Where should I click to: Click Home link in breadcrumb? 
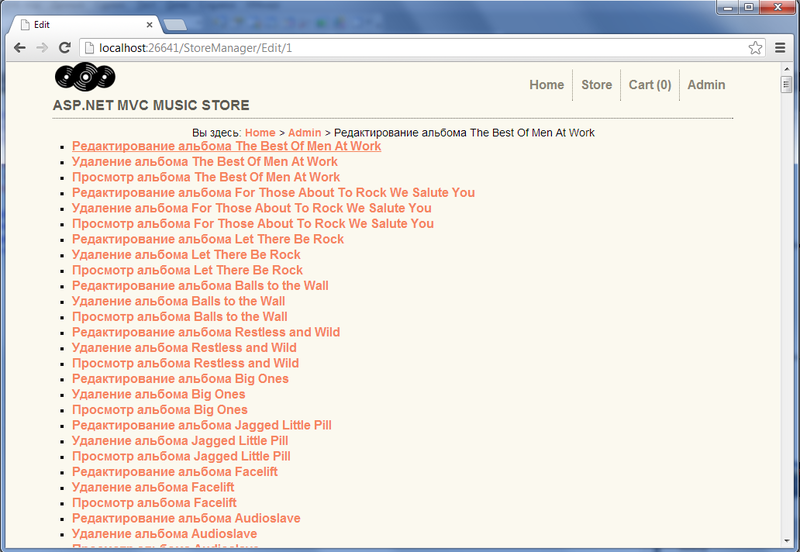[260, 133]
